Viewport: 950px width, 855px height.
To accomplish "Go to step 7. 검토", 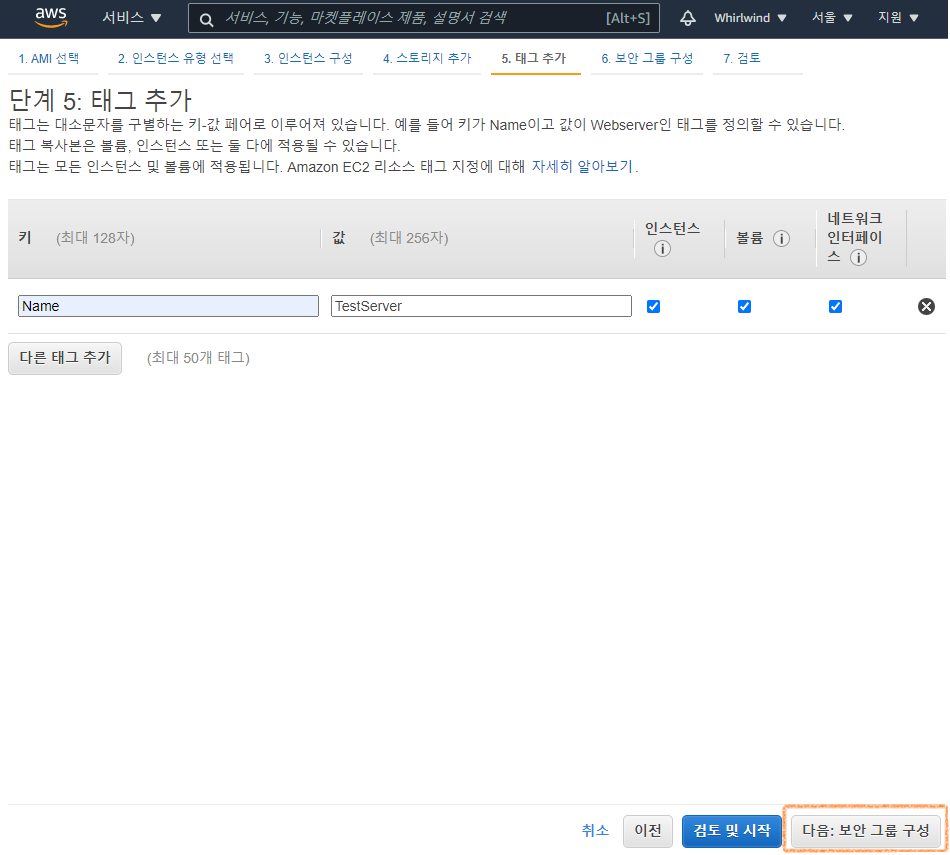I will [742, 58].
